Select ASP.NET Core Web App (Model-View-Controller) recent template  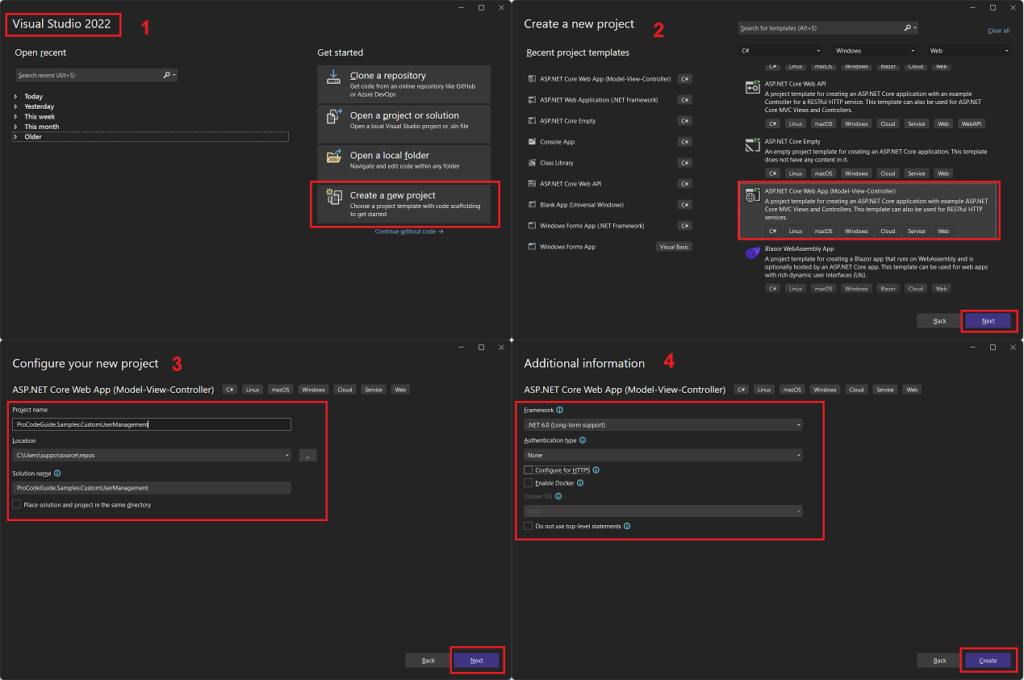point(609,79)
